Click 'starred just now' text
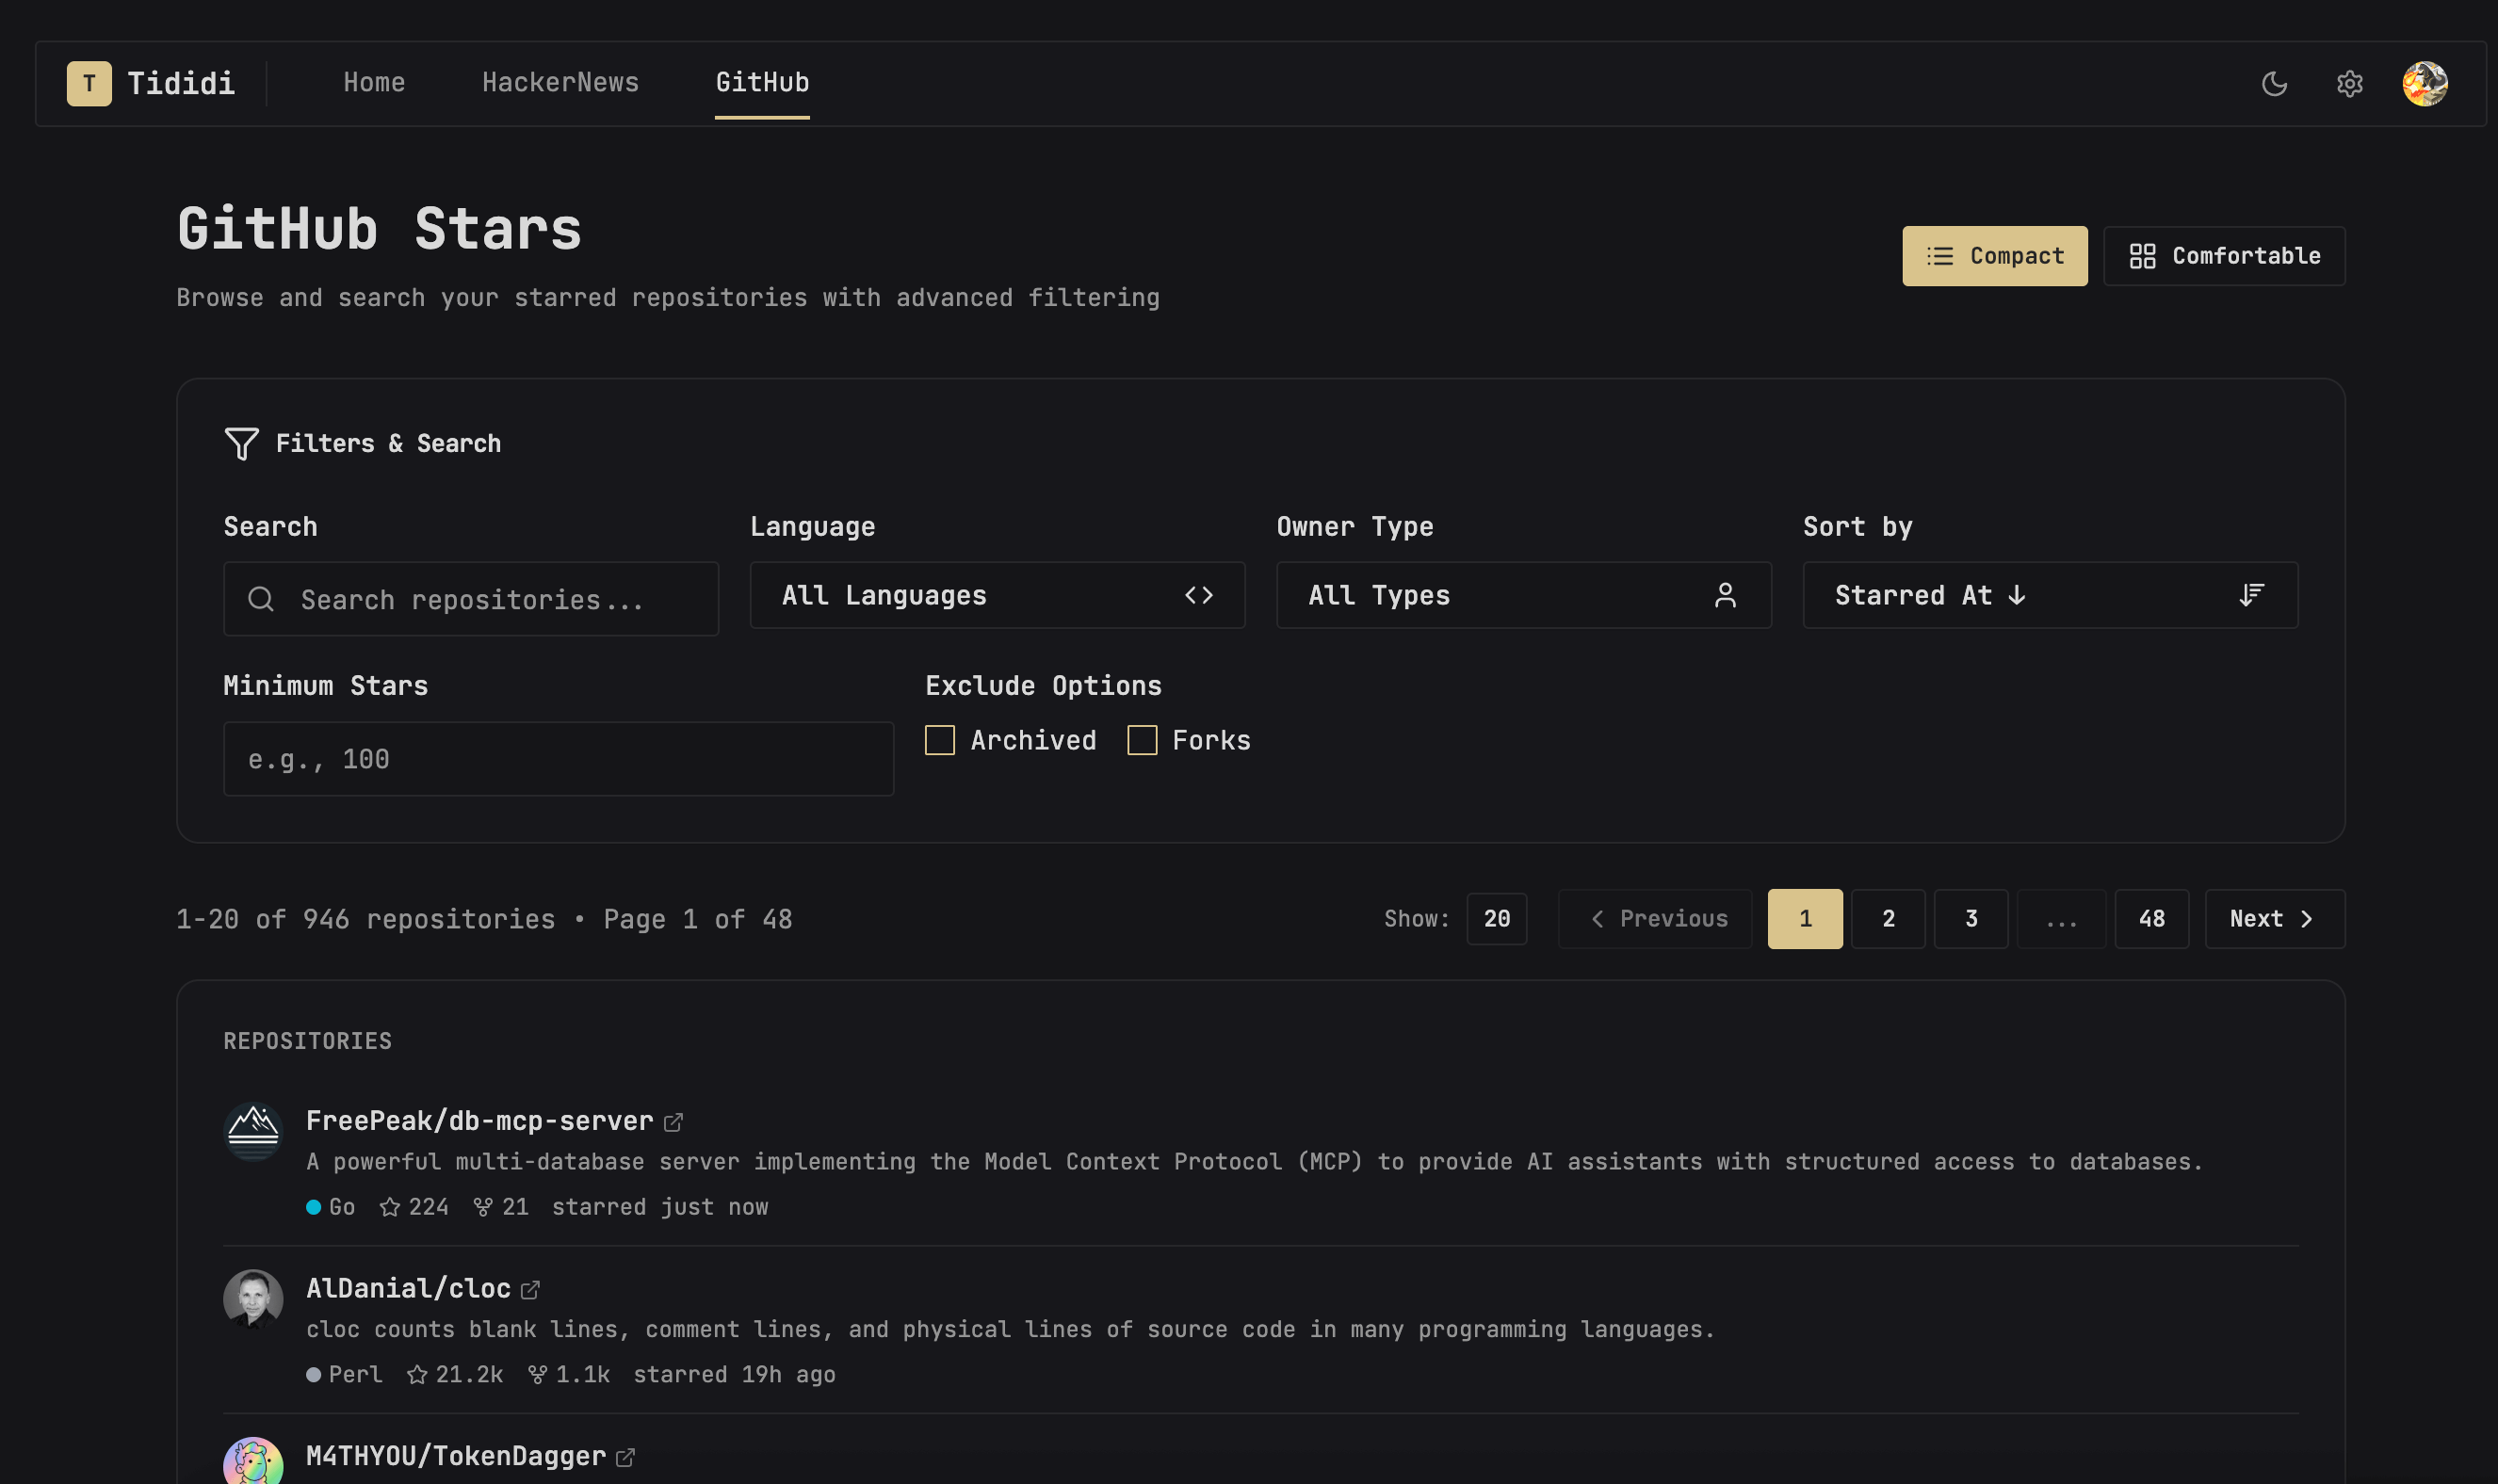This screenshot has width=2498, height=1484. pos(660,1207)
